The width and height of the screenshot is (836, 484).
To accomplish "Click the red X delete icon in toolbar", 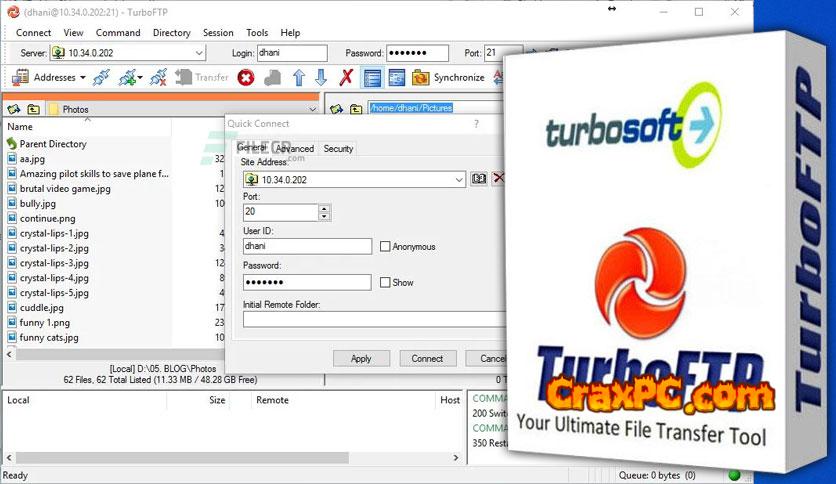I will coord(346,77).
